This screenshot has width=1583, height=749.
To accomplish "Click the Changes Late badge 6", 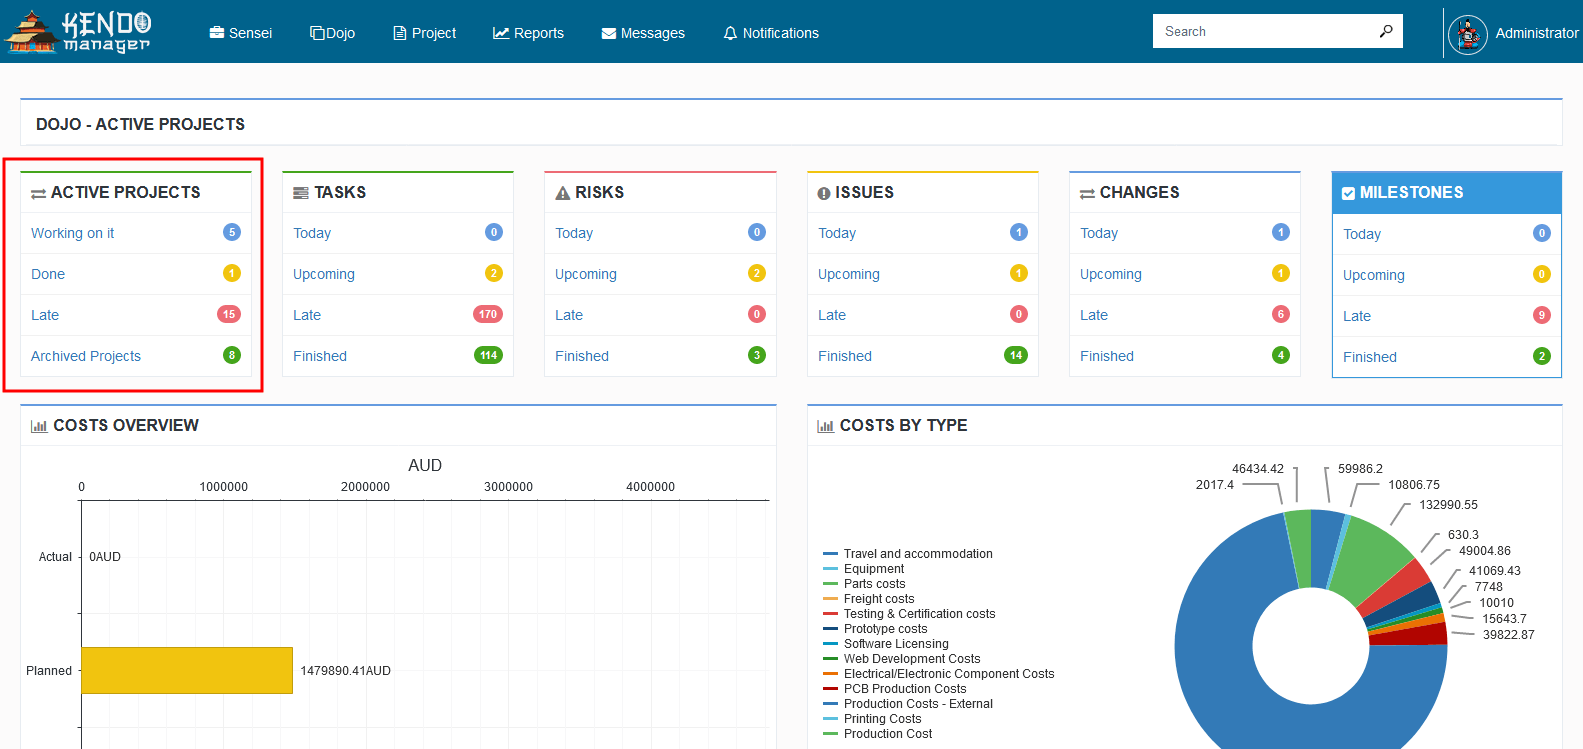I will 1281,314.
